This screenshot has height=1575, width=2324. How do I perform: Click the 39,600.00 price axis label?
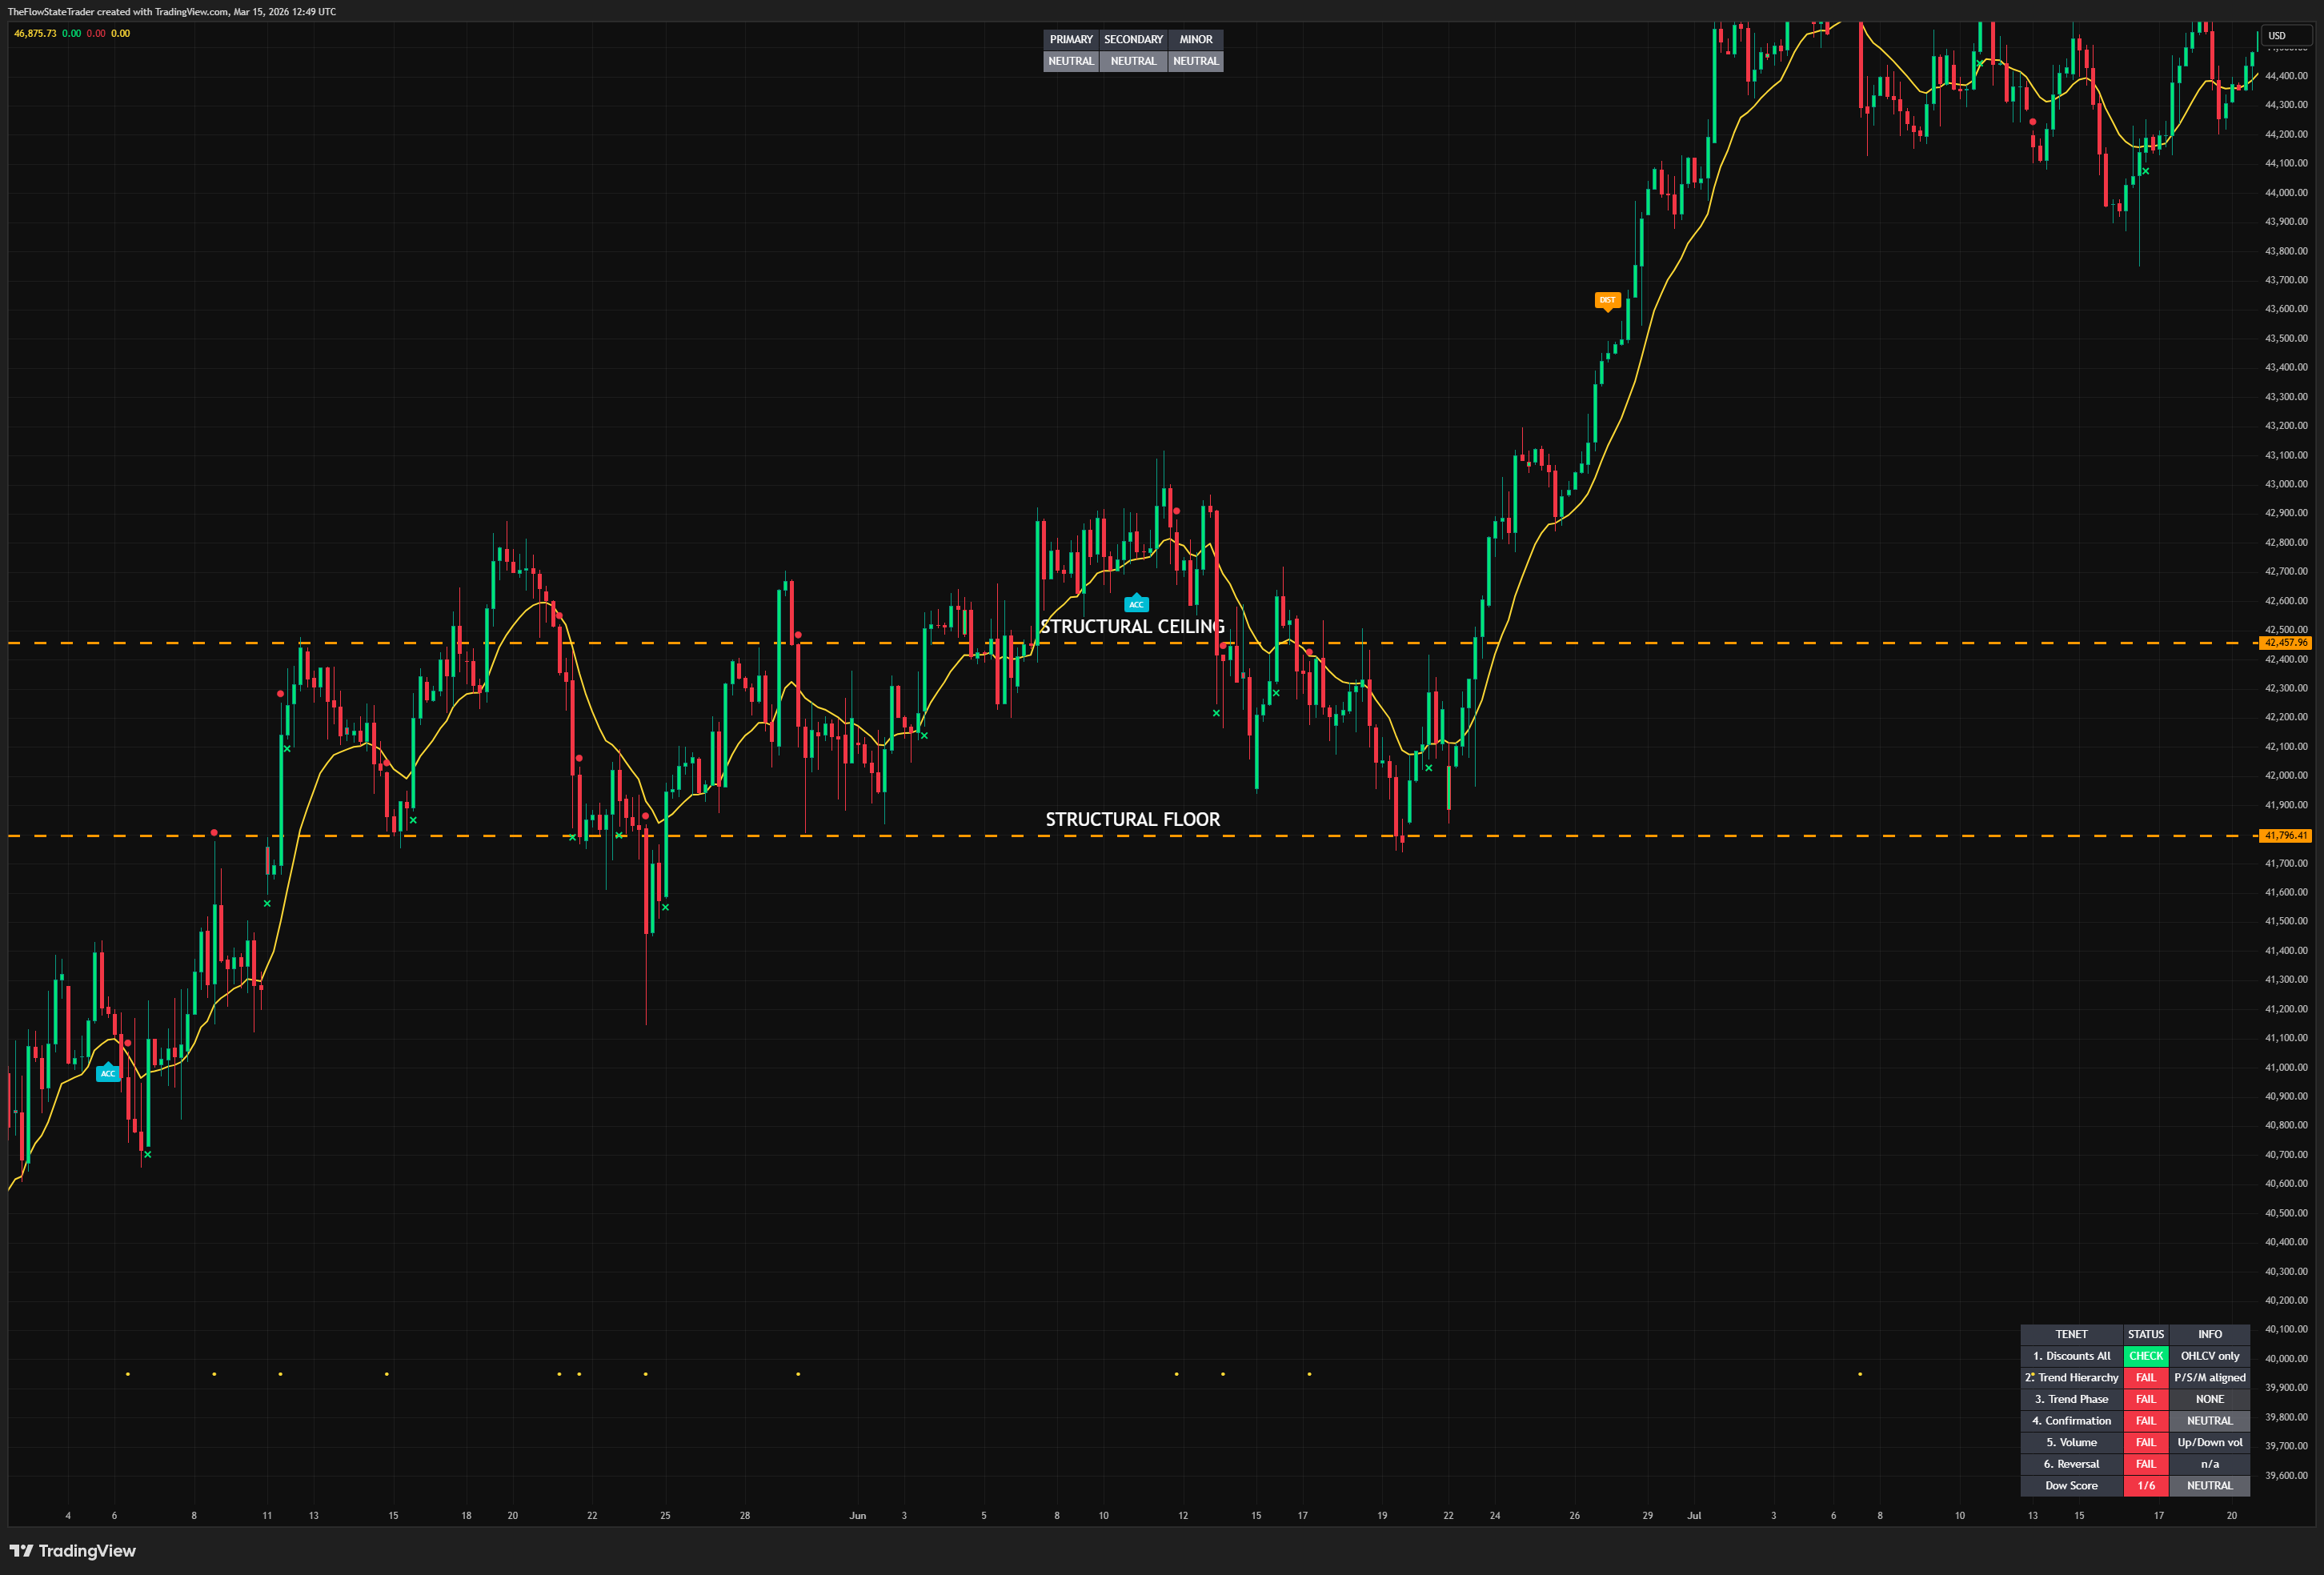click(2286, 1476)
